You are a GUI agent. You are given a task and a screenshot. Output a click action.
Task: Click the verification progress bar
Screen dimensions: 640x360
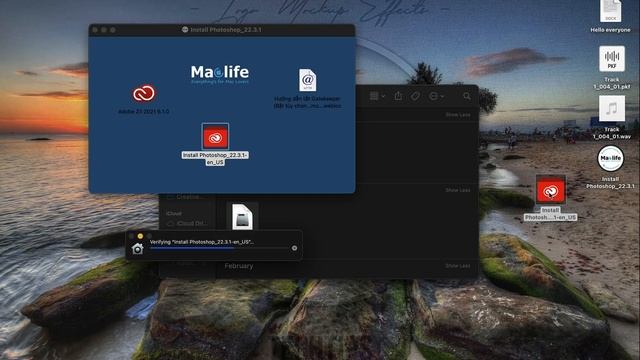(x=219, y=248)
